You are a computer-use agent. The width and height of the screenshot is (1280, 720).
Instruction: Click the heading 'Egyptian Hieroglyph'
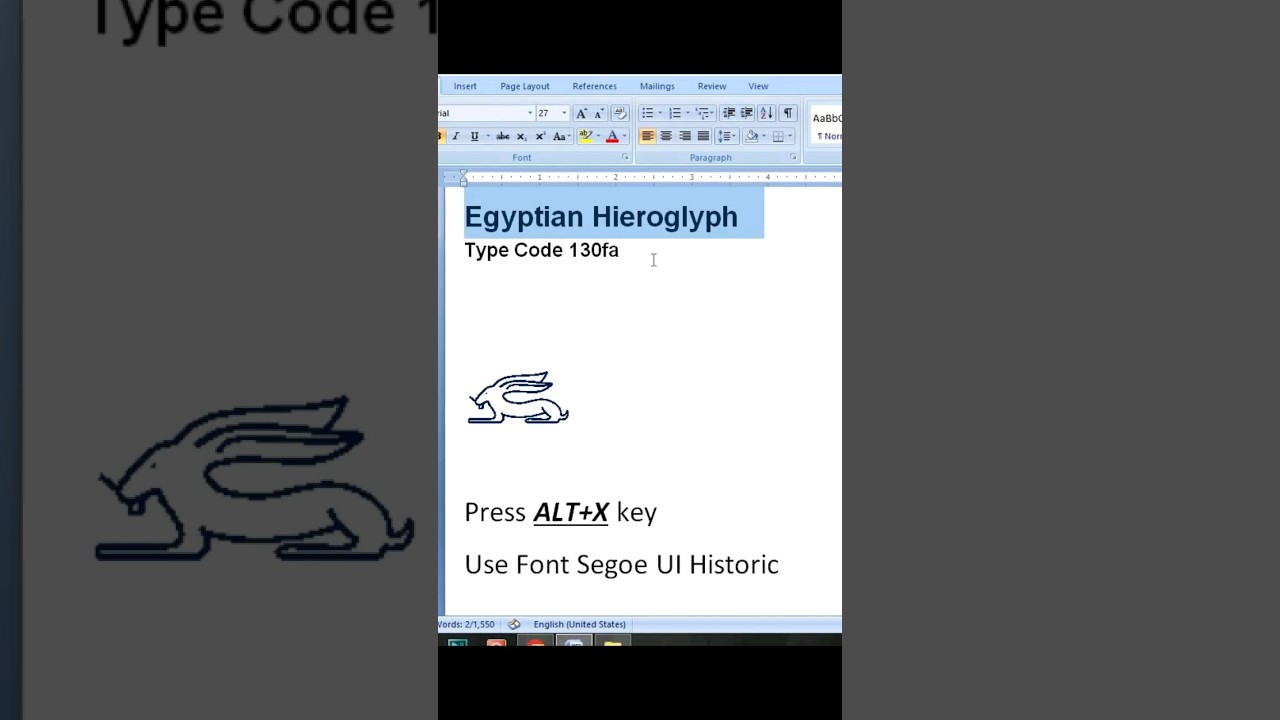pos(601,217)
